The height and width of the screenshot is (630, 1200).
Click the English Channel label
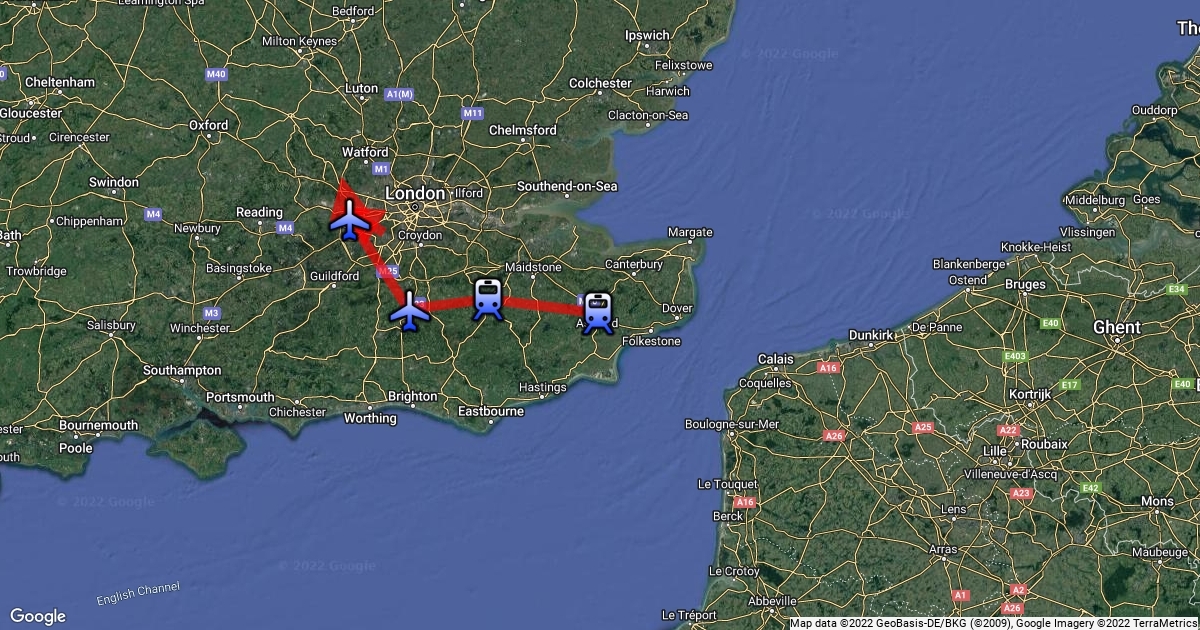click(139, 592)
